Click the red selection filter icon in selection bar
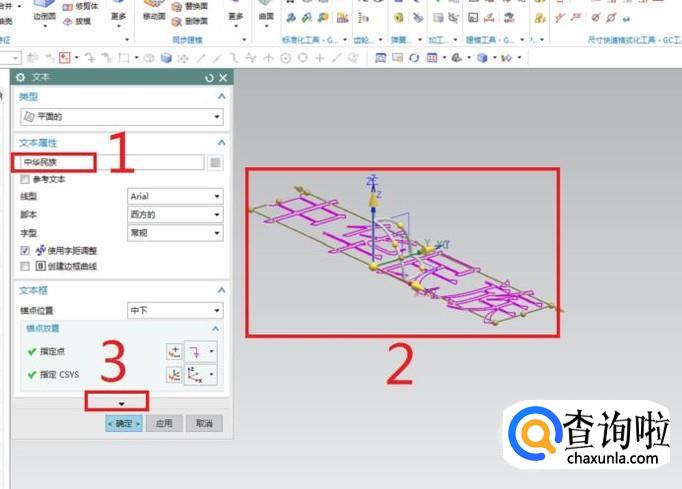Viewport: 682px width, 489px height. tap(65, 57)
